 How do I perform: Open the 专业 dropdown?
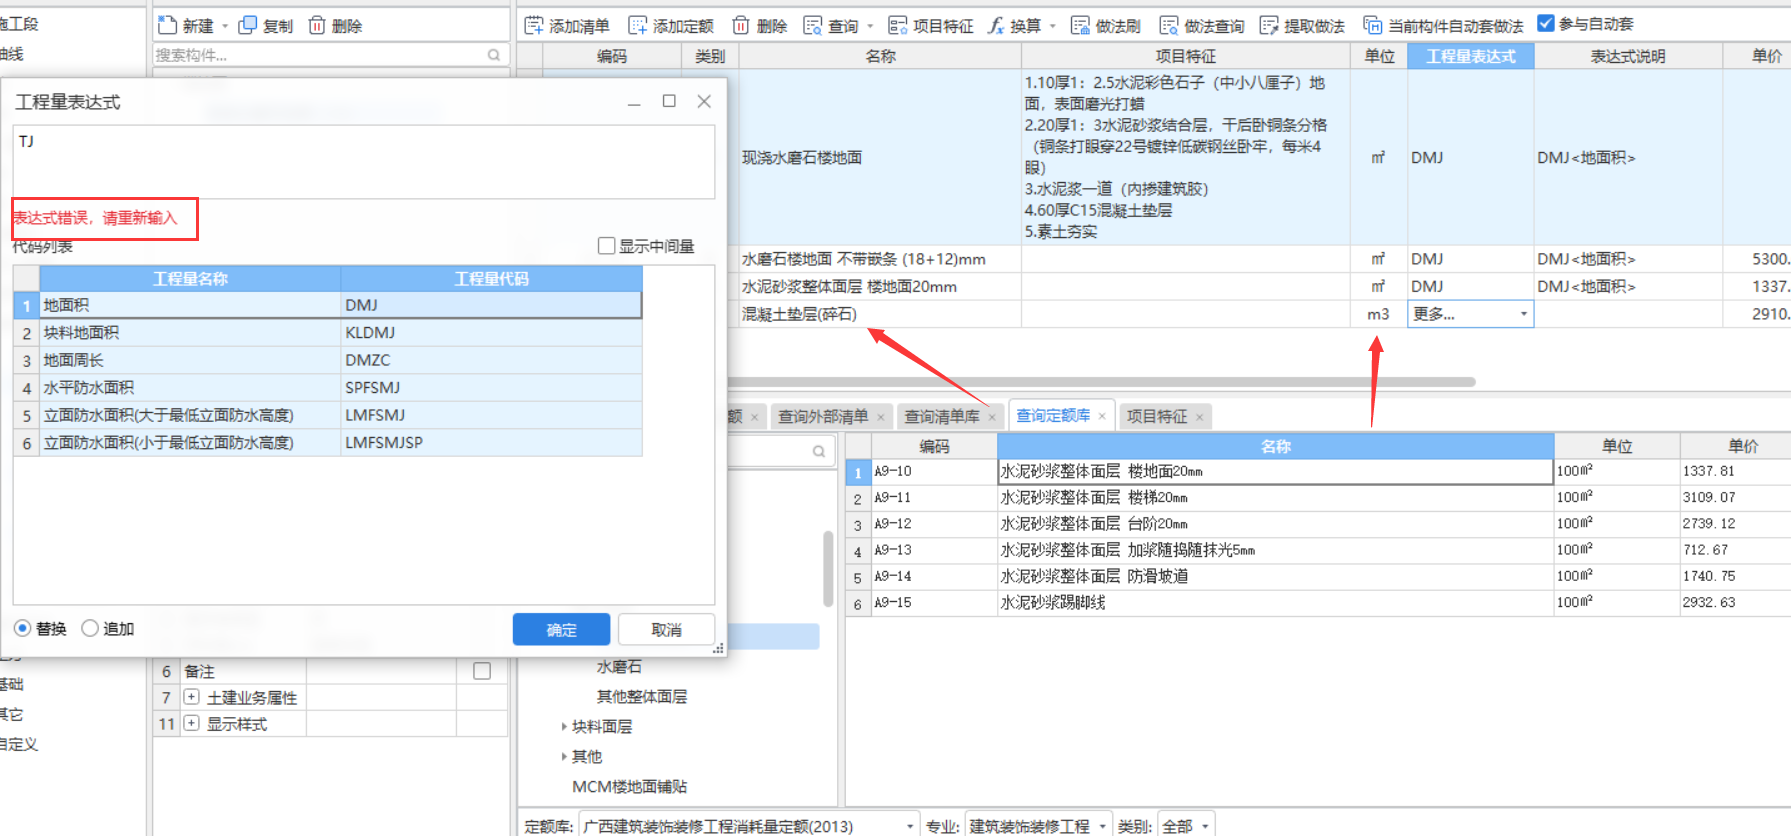pos(1103,826)
